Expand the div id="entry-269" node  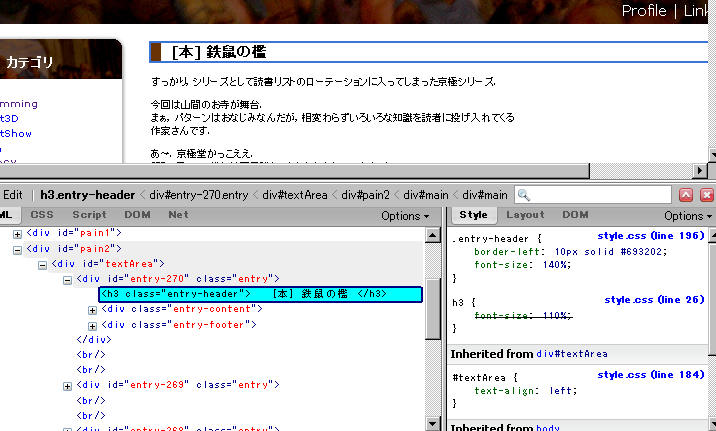point(67,386)
